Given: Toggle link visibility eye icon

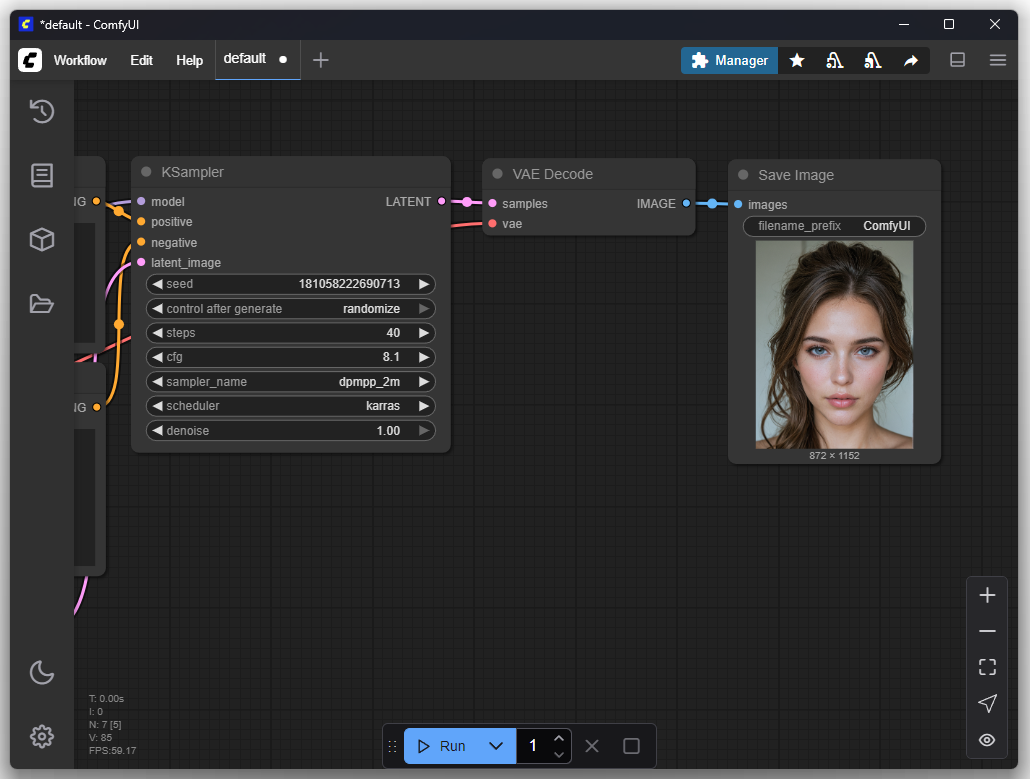Looking at the screenshot, I should click(x=987, y=740).
